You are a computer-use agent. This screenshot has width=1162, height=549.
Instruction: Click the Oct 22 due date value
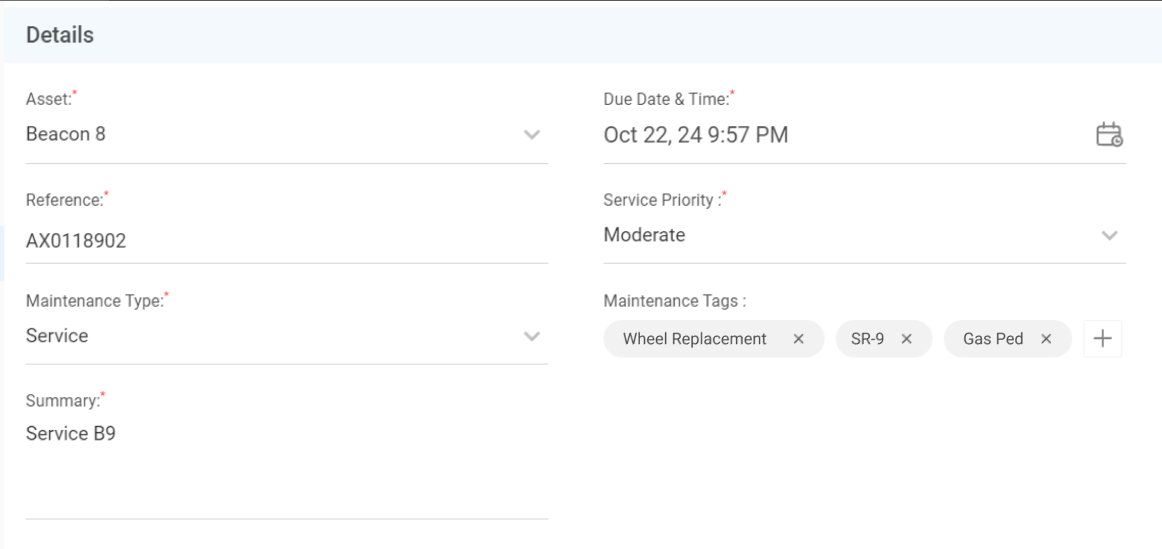(695, 135)
